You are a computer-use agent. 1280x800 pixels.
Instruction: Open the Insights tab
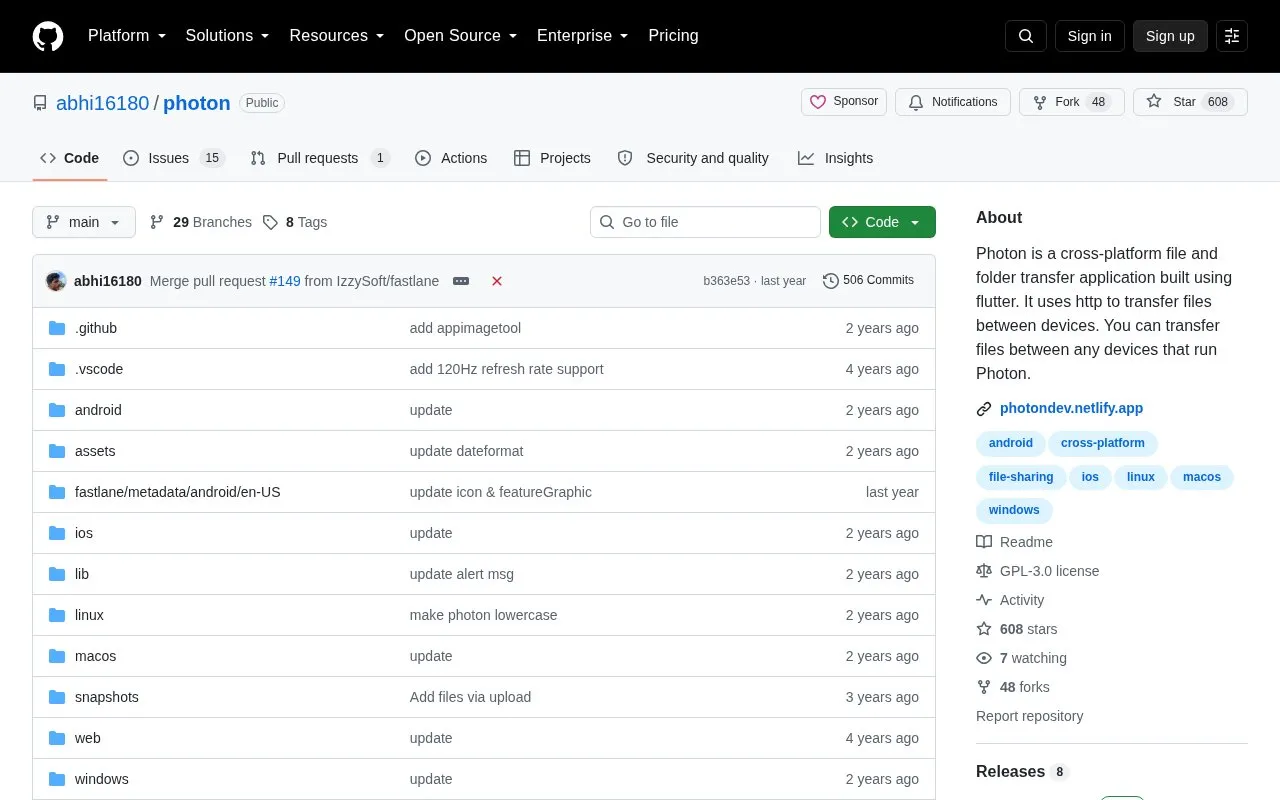836,158
